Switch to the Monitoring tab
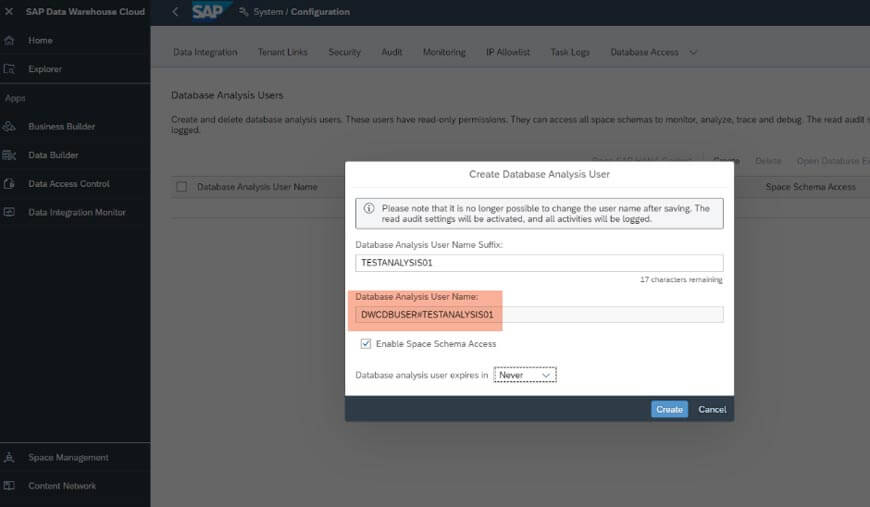Screen dimensions: 870x507 click(x=444, y=52)
